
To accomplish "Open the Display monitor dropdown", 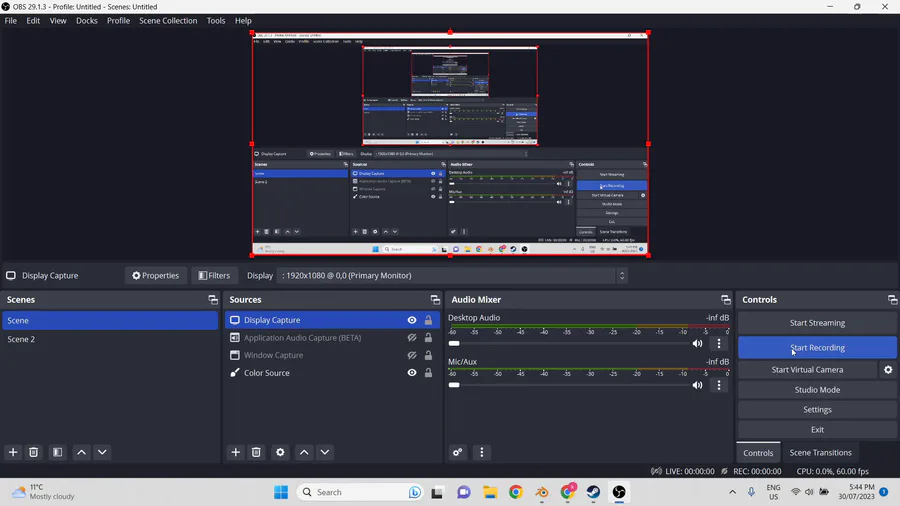I will pos(451,275).
